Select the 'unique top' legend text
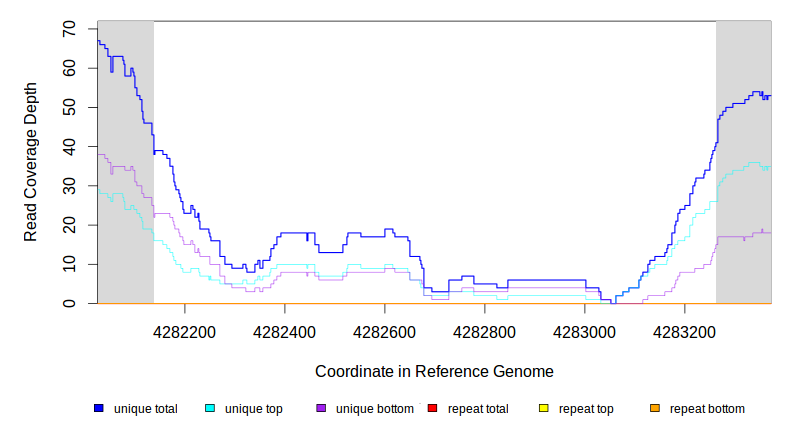This screenshot has height=432, width=792. click(253, 409)
